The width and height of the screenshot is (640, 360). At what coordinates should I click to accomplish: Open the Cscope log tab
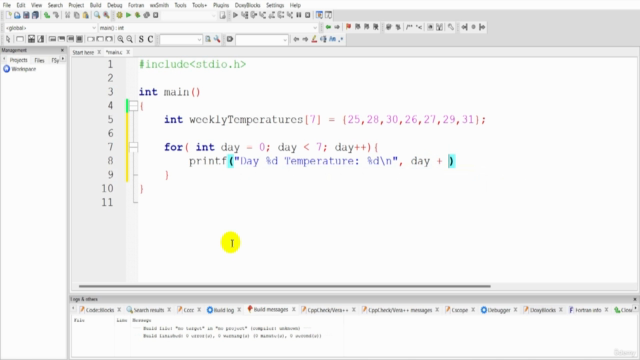point(456,310)
